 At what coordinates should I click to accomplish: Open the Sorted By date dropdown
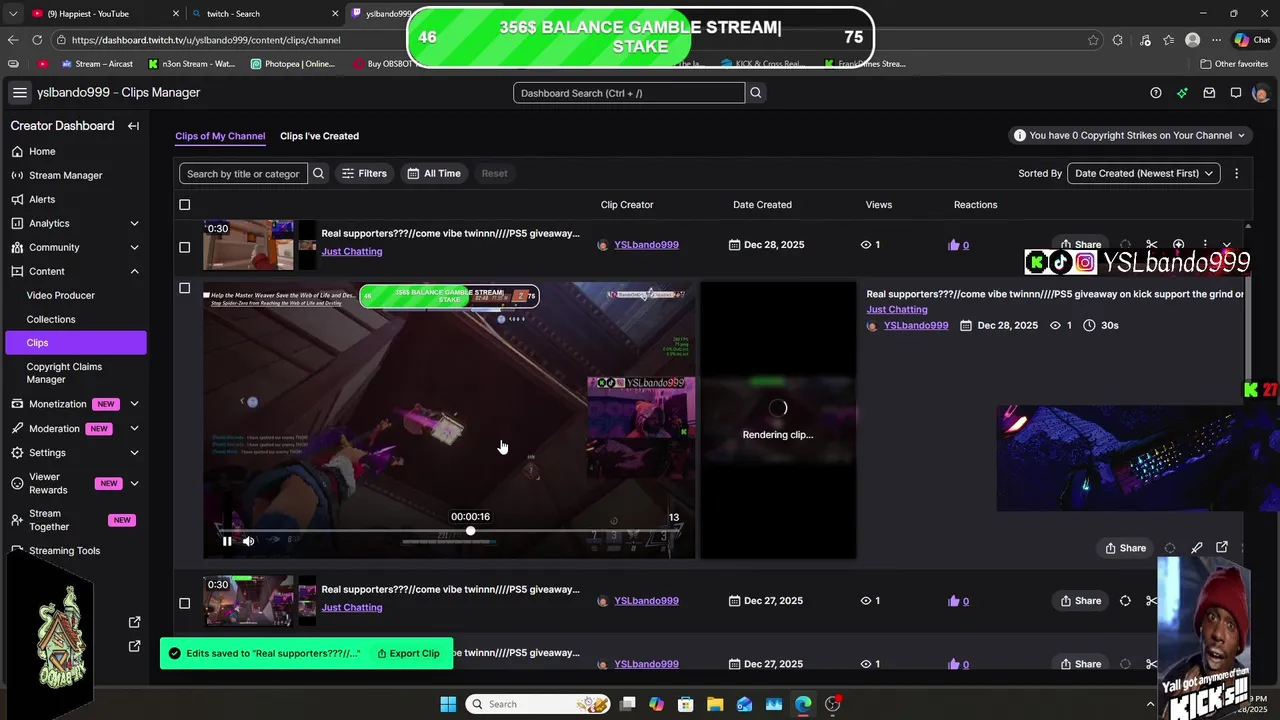[x=1143, y=173]
